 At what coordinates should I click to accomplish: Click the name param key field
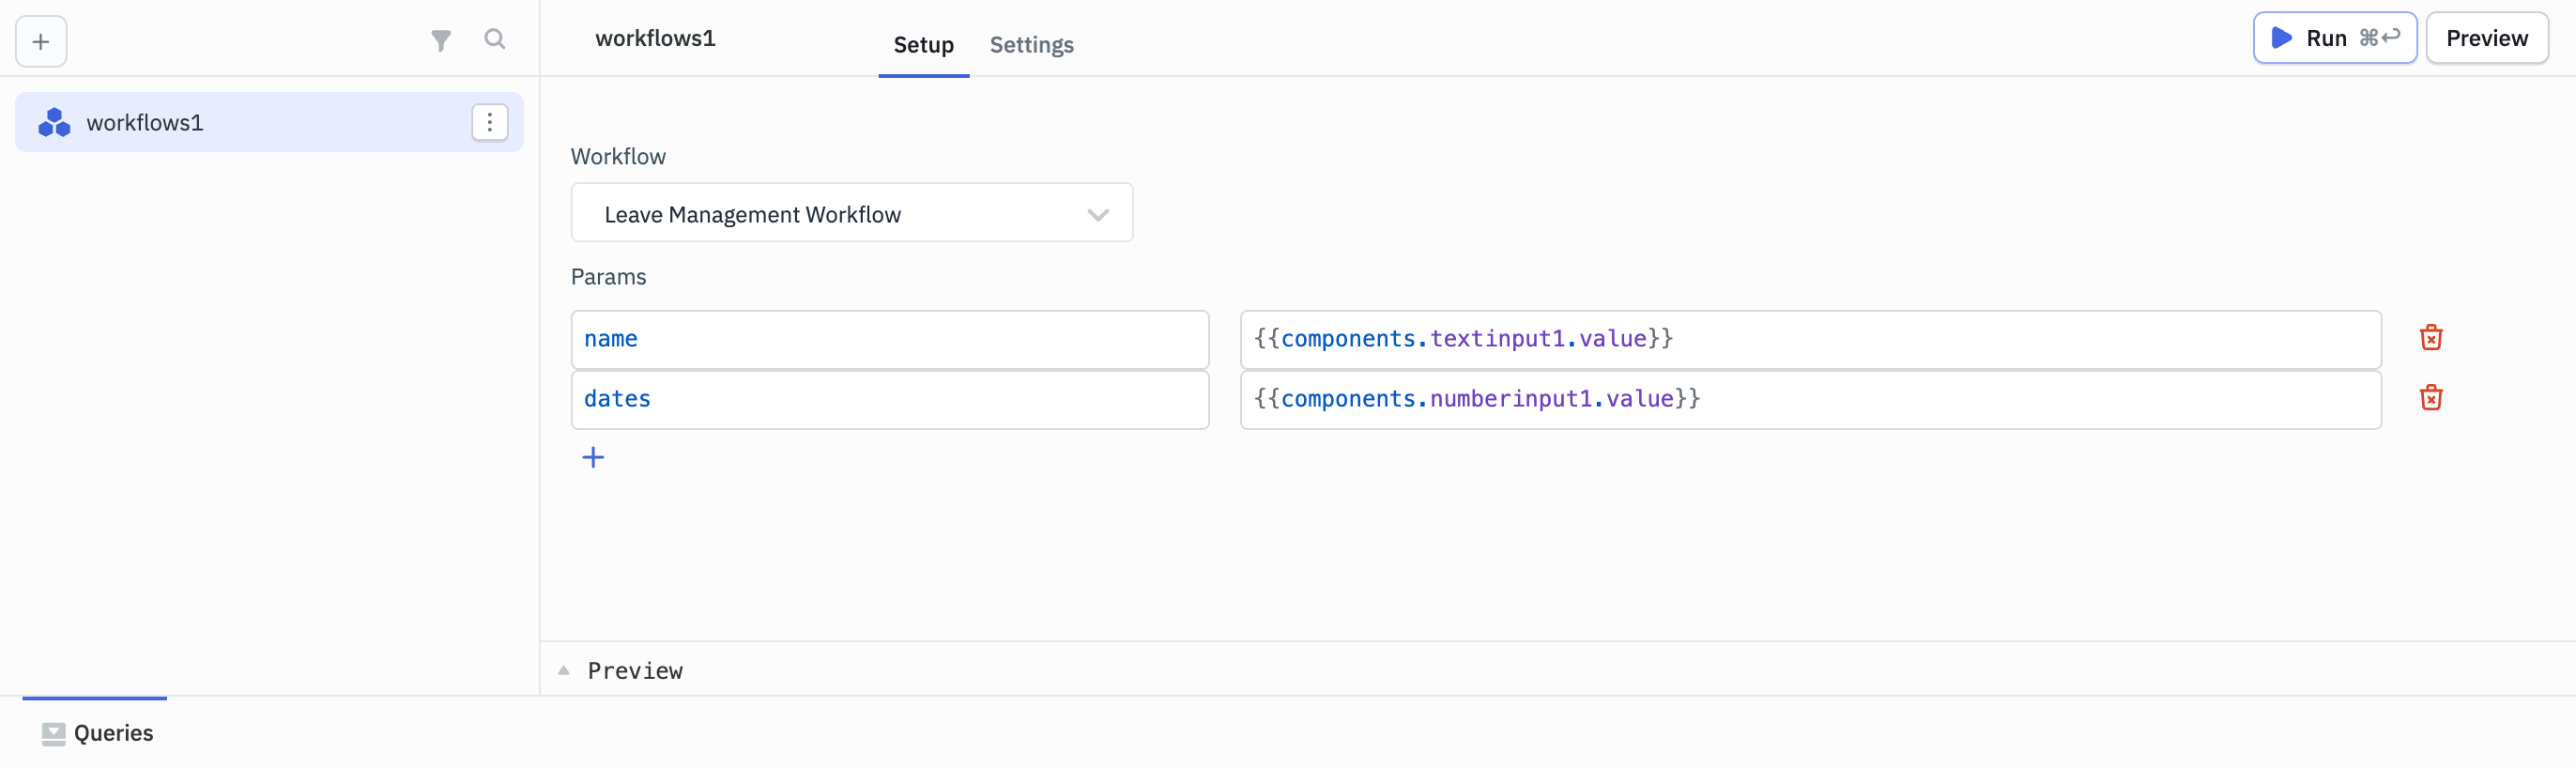(889, 339)
